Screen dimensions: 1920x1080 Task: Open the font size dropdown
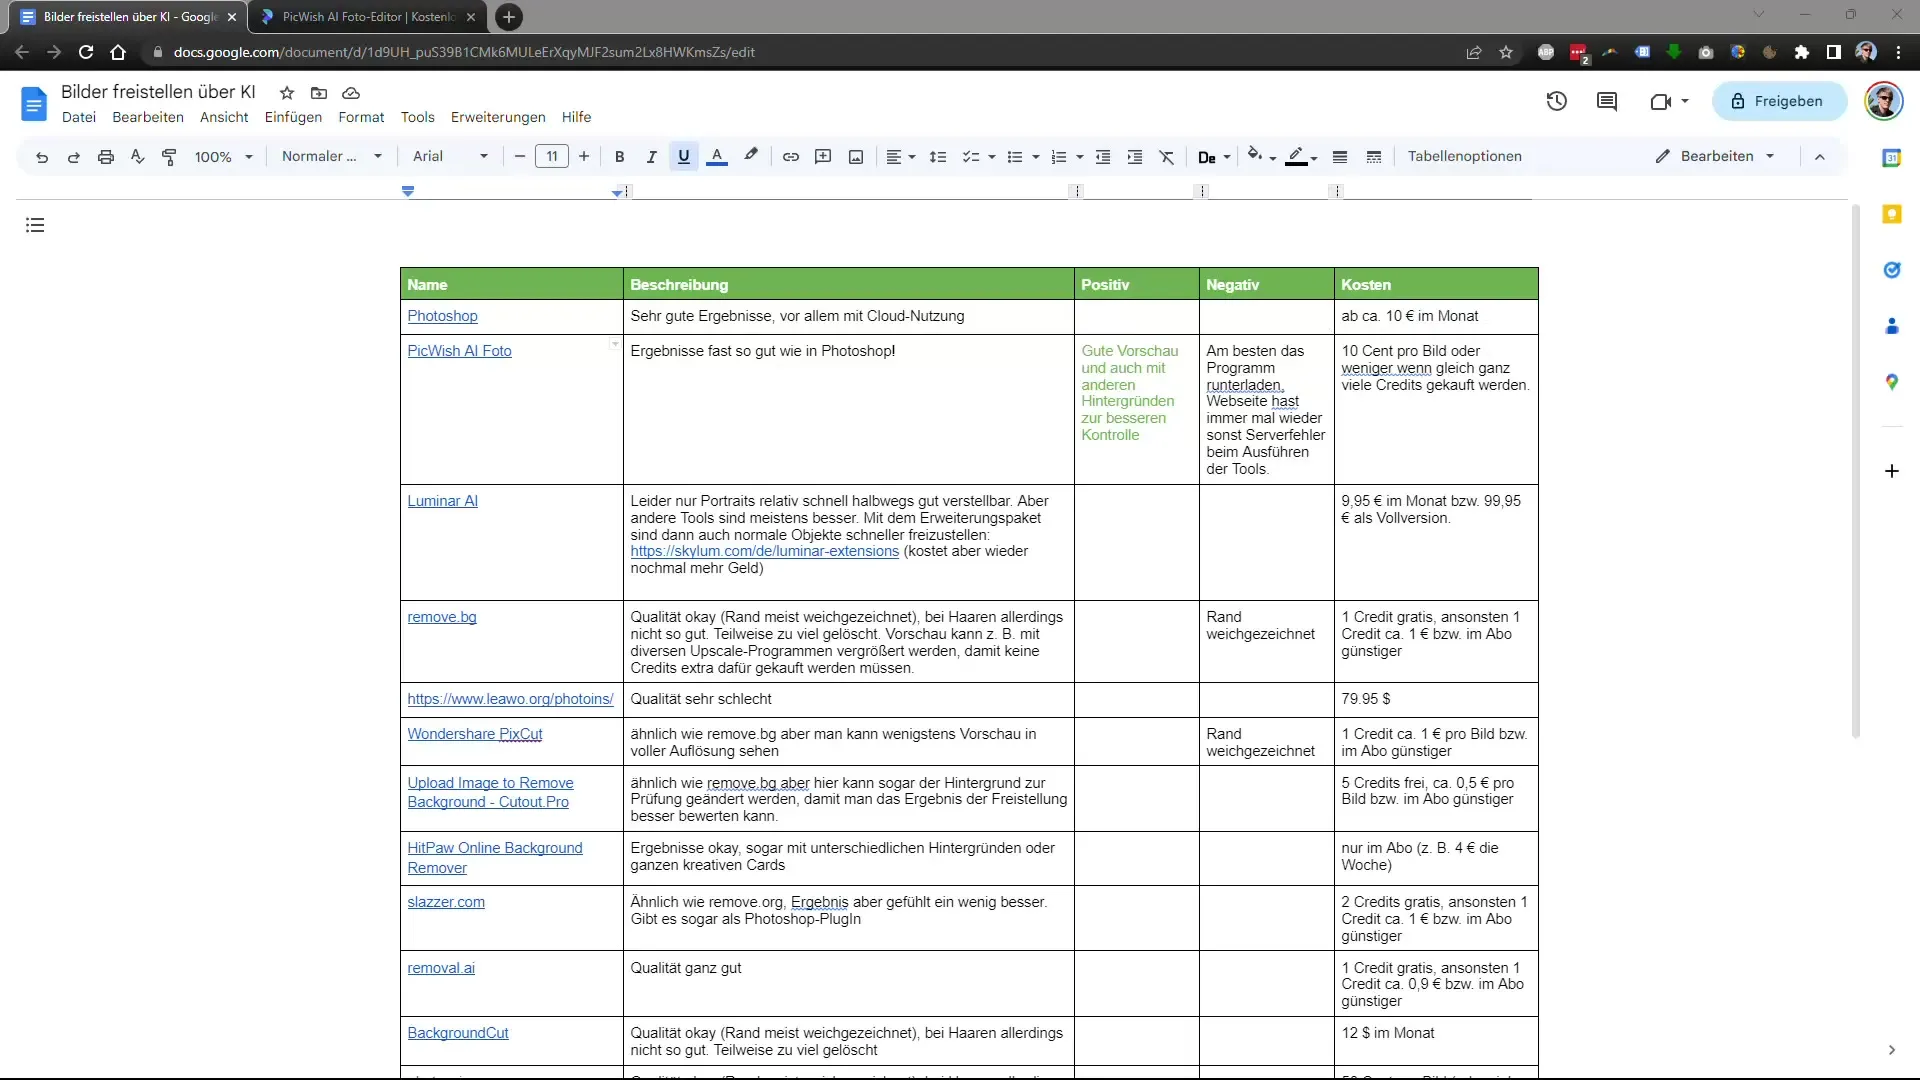coord(553,156)
